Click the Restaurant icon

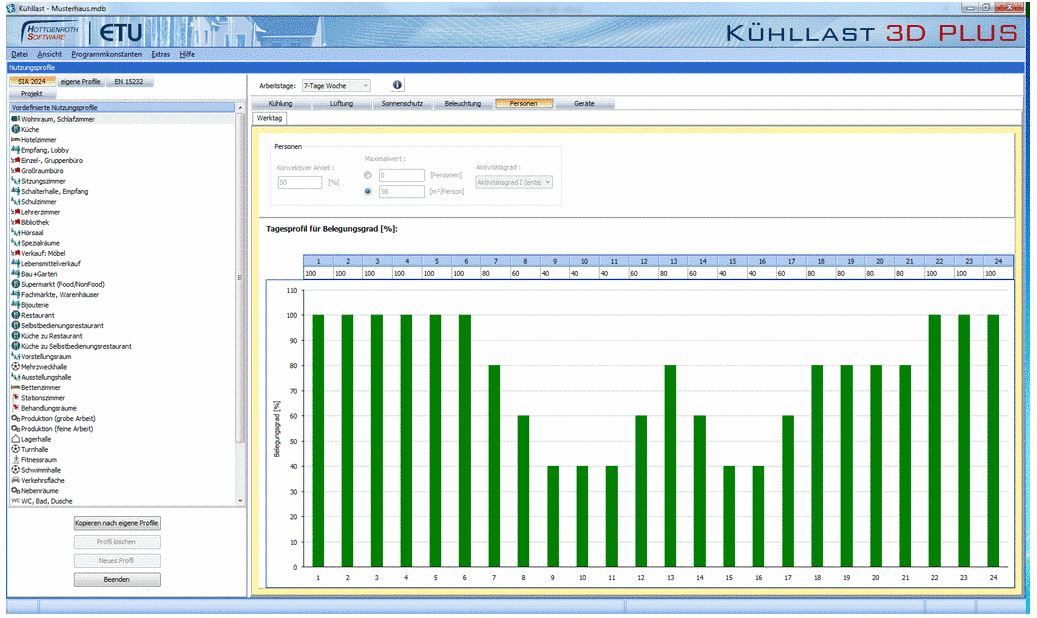coord(15,315)
